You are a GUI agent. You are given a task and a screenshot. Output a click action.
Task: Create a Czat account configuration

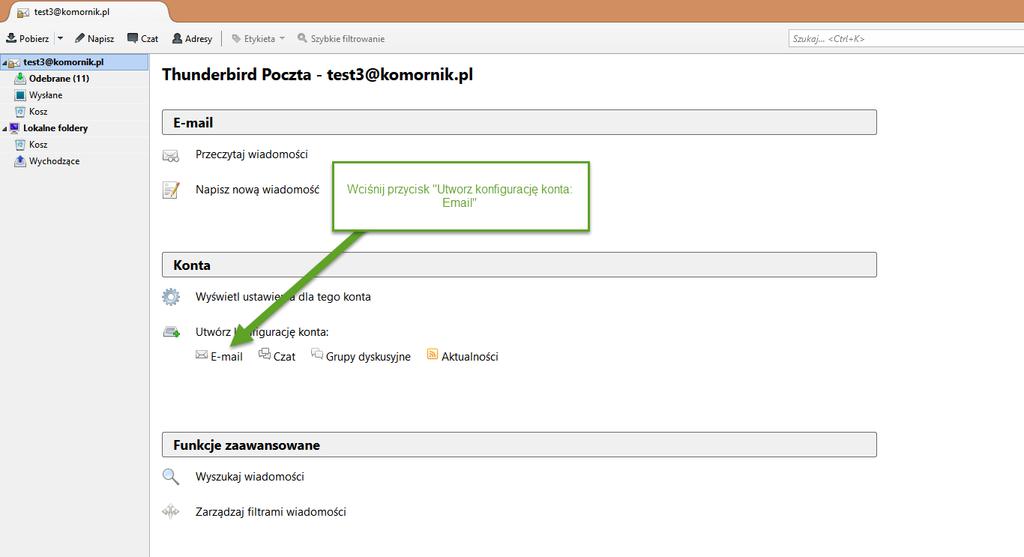click(284, 357)
